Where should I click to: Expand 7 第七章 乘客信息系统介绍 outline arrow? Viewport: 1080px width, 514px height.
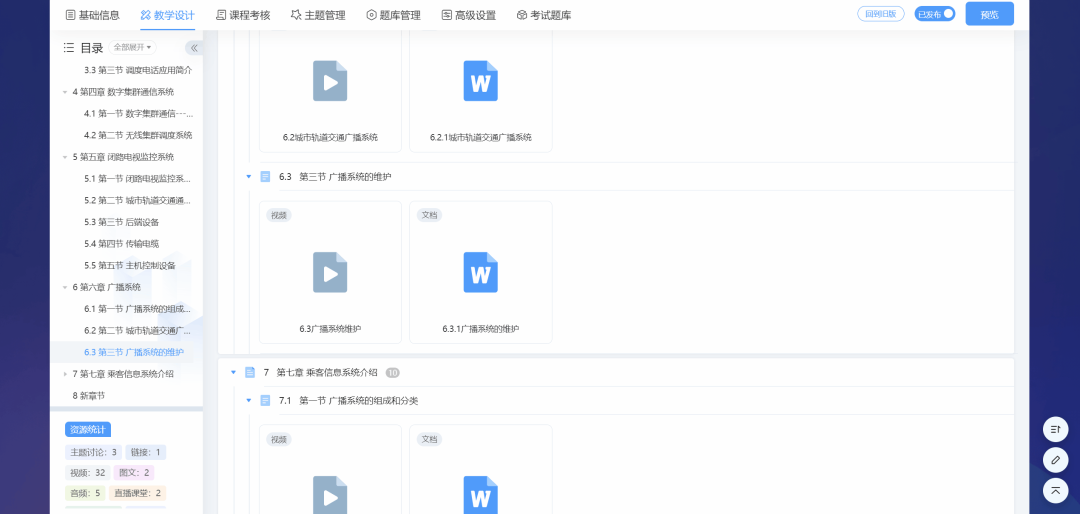(65, 374)
